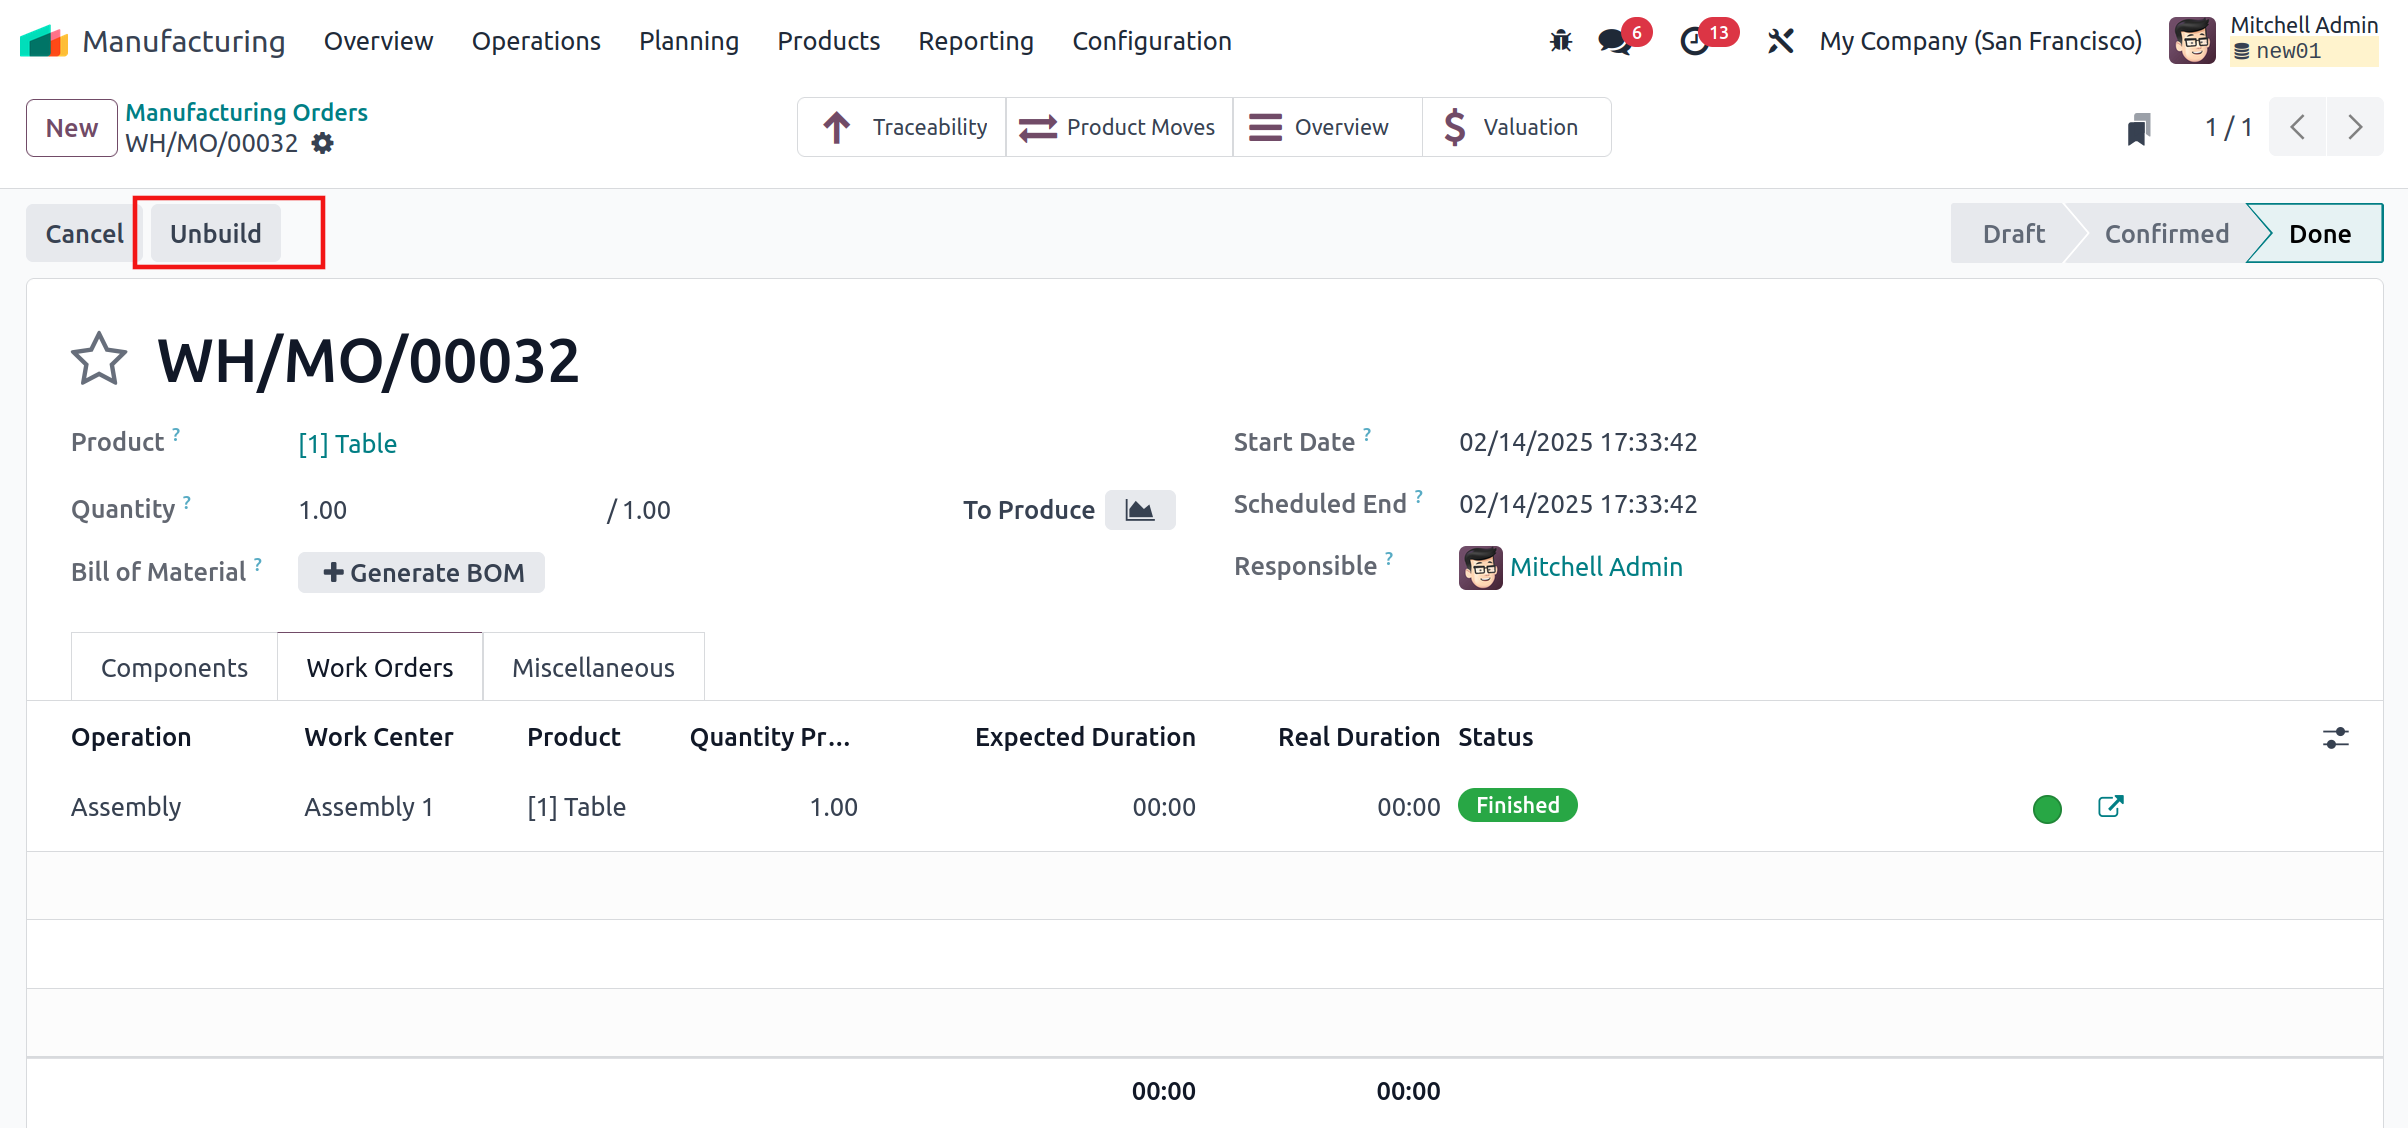Open the conversations chat icon
Image resolution: width=2408 pixels, height=1128 pixels.
pos(1614,41)
